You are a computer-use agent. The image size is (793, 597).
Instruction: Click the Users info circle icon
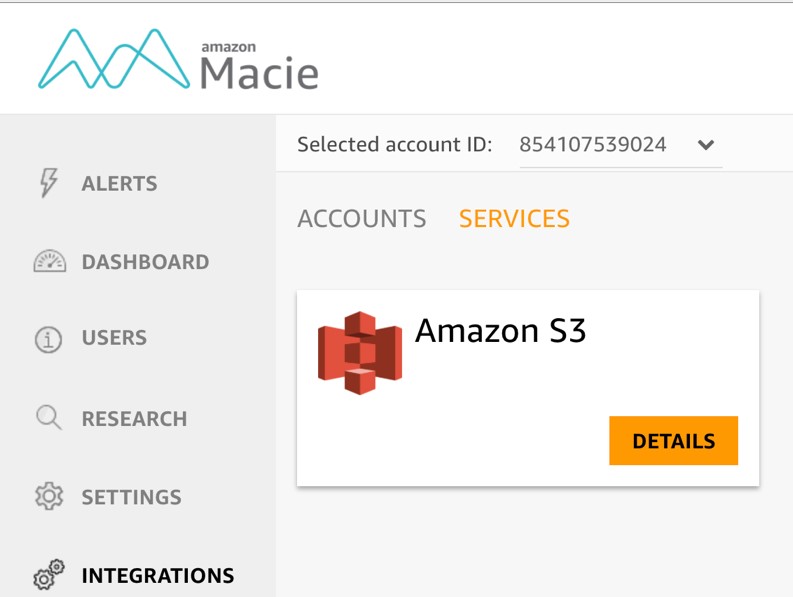(x=49, y=339)
